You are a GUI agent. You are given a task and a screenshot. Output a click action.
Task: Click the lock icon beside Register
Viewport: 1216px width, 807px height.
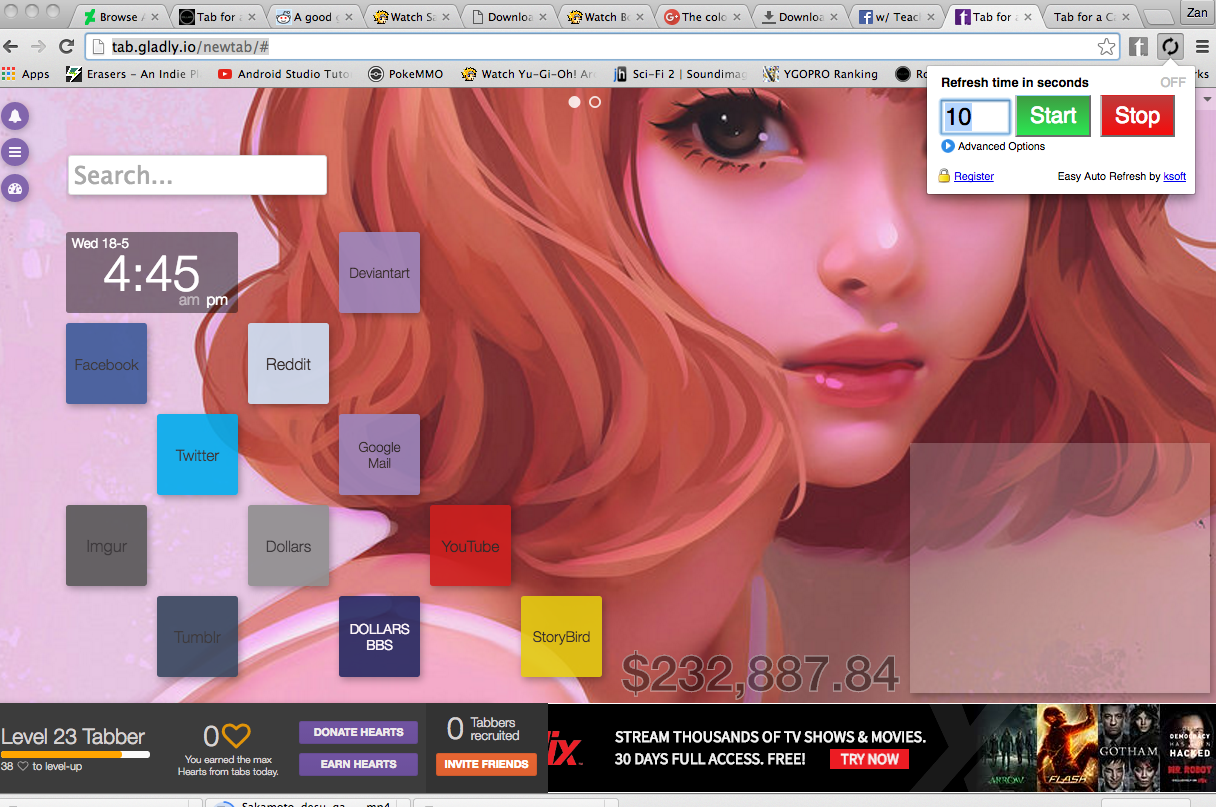tap(944, 176)
